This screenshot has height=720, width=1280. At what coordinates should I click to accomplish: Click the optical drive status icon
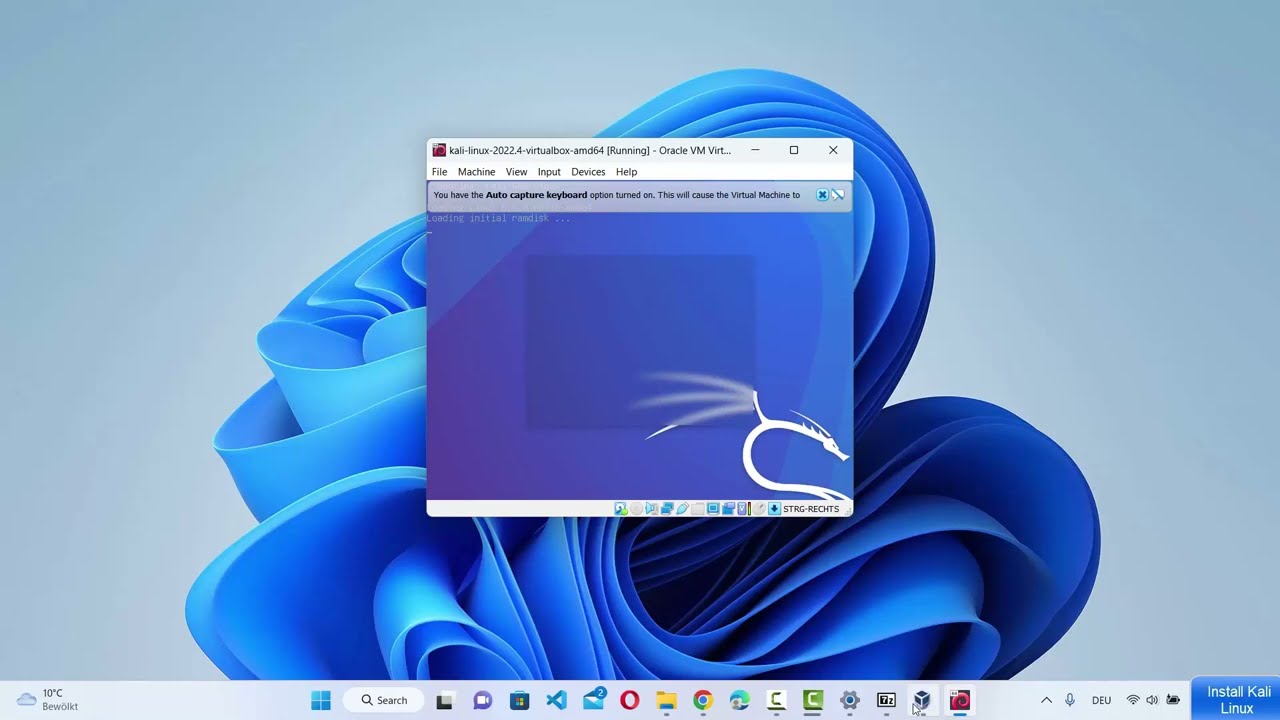[636, 509]
